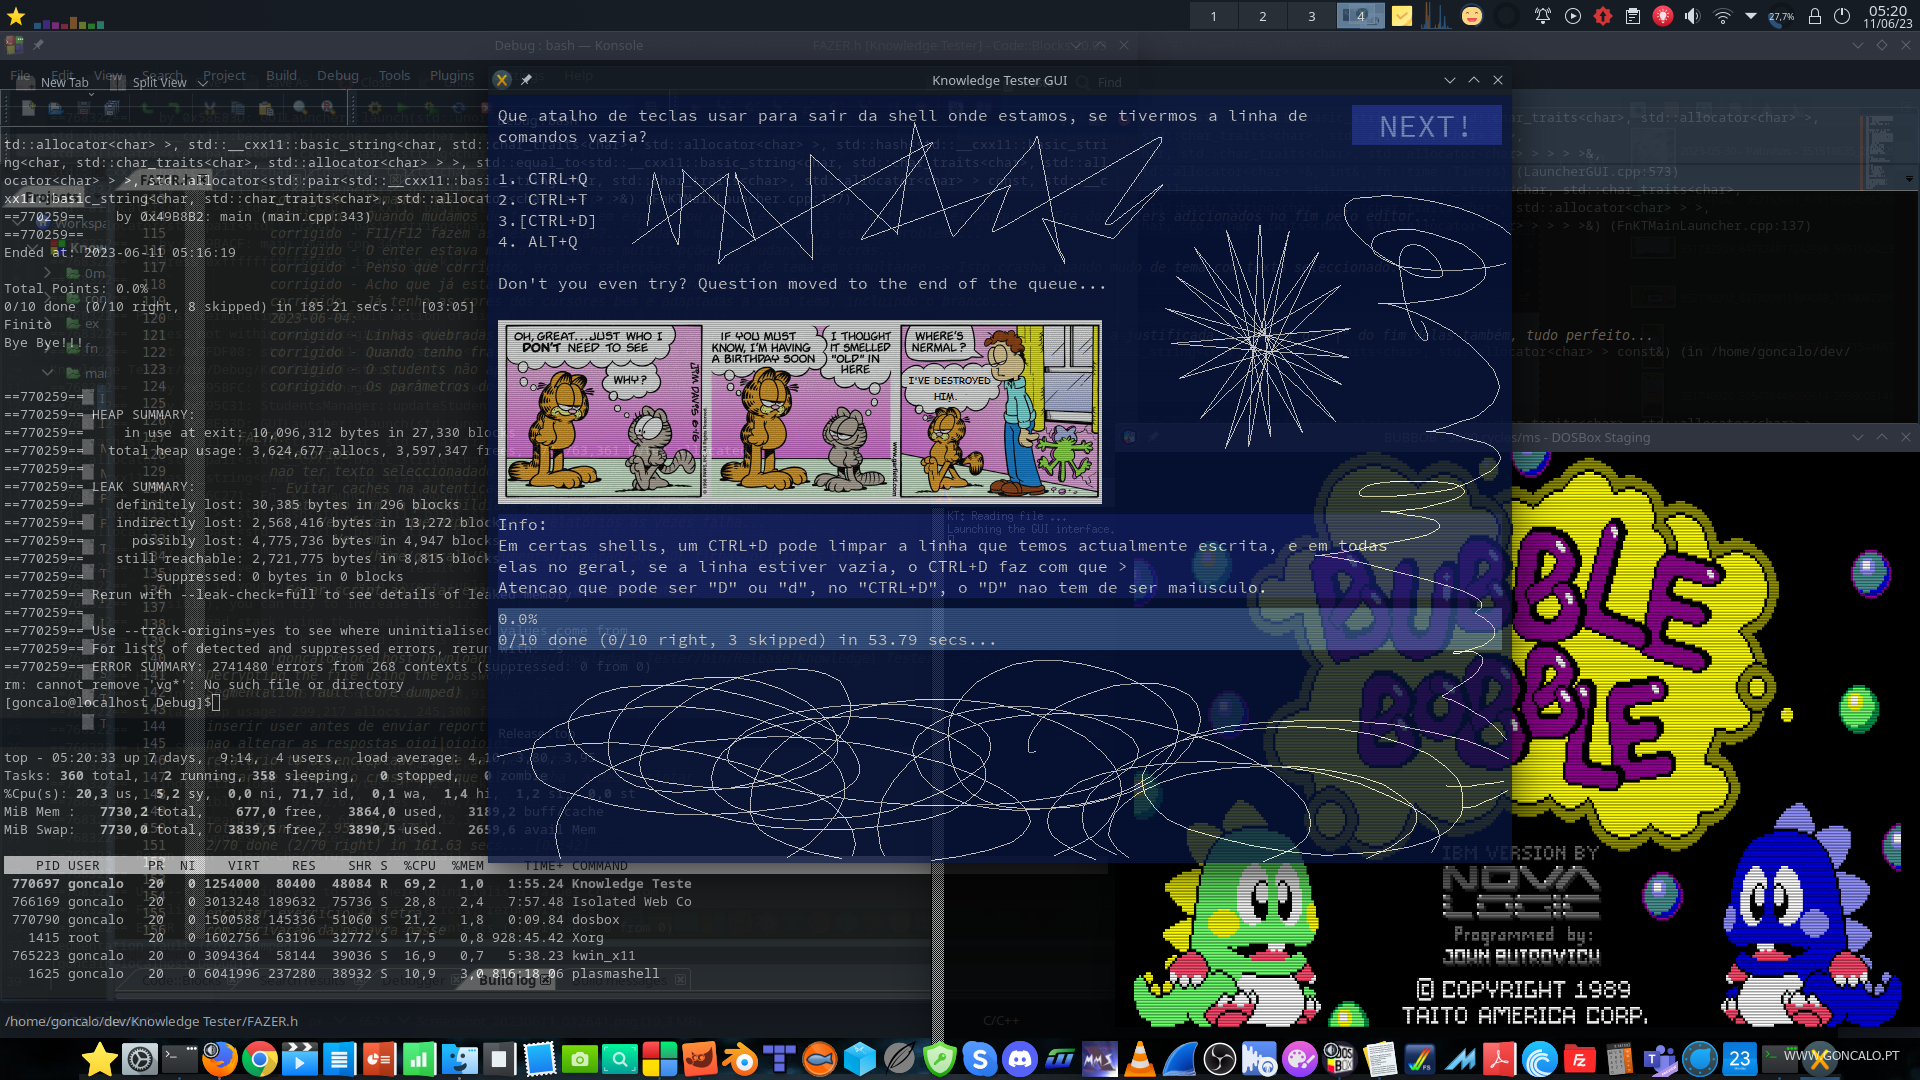Expand hidden system tray icons arrow

click(1751, 16)
